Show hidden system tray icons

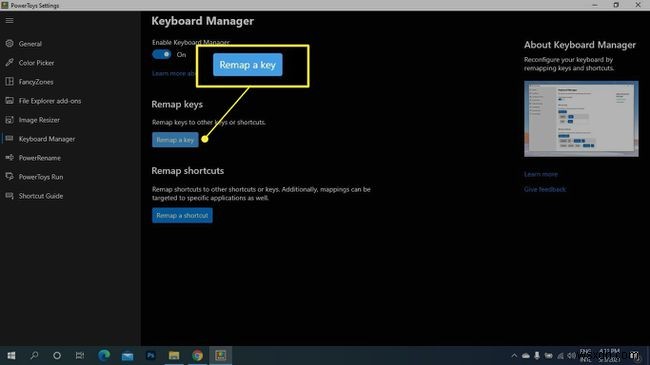[514, 355]
